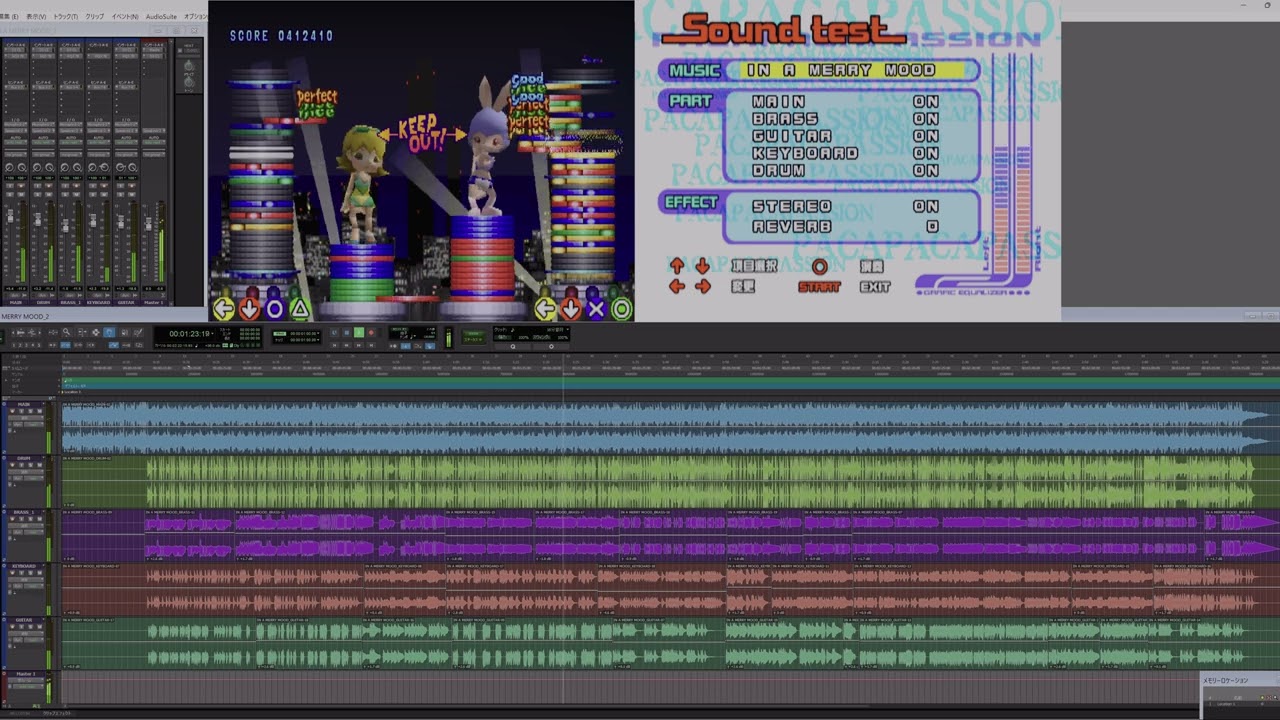Open the group assignment dropdown on KEYBOARD channel
The width and height of the screenshot is (1280, 720).
pos(99,154)
